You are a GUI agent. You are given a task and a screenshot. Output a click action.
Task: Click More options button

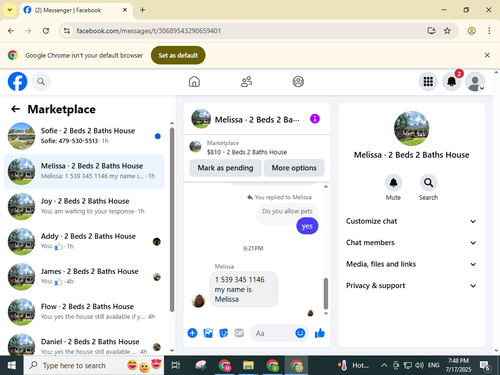click(x=294, y=168)
